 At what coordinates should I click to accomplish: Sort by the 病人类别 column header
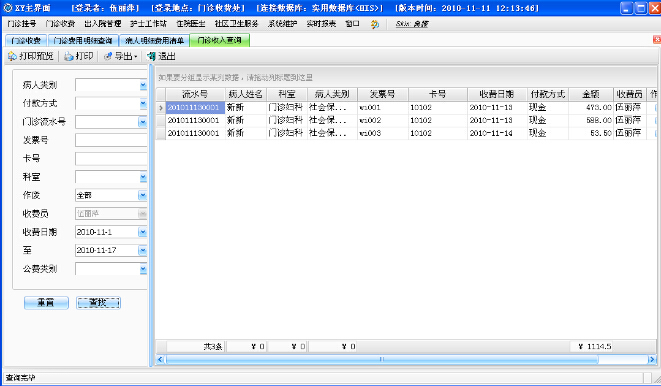pos(332,94)
